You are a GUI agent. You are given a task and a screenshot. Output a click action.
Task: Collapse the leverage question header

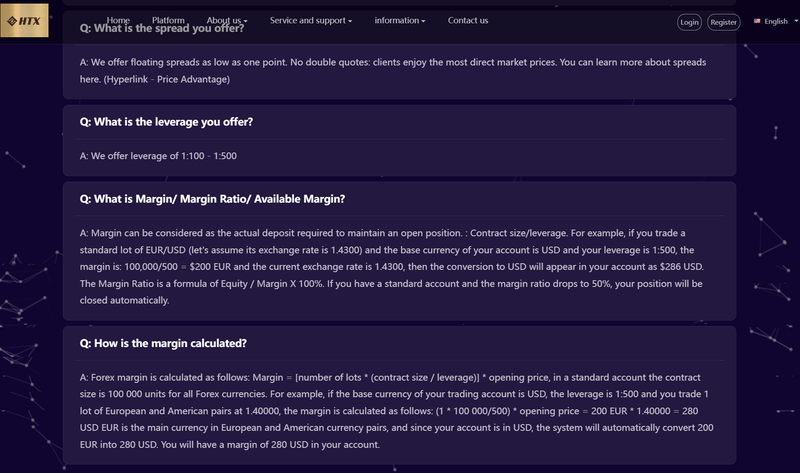click(166, 122)
